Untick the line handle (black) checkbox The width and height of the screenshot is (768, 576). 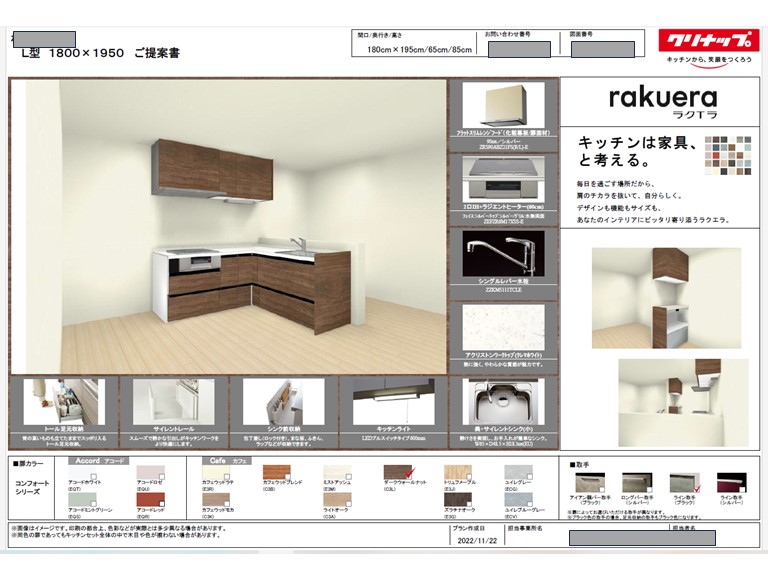697,488
